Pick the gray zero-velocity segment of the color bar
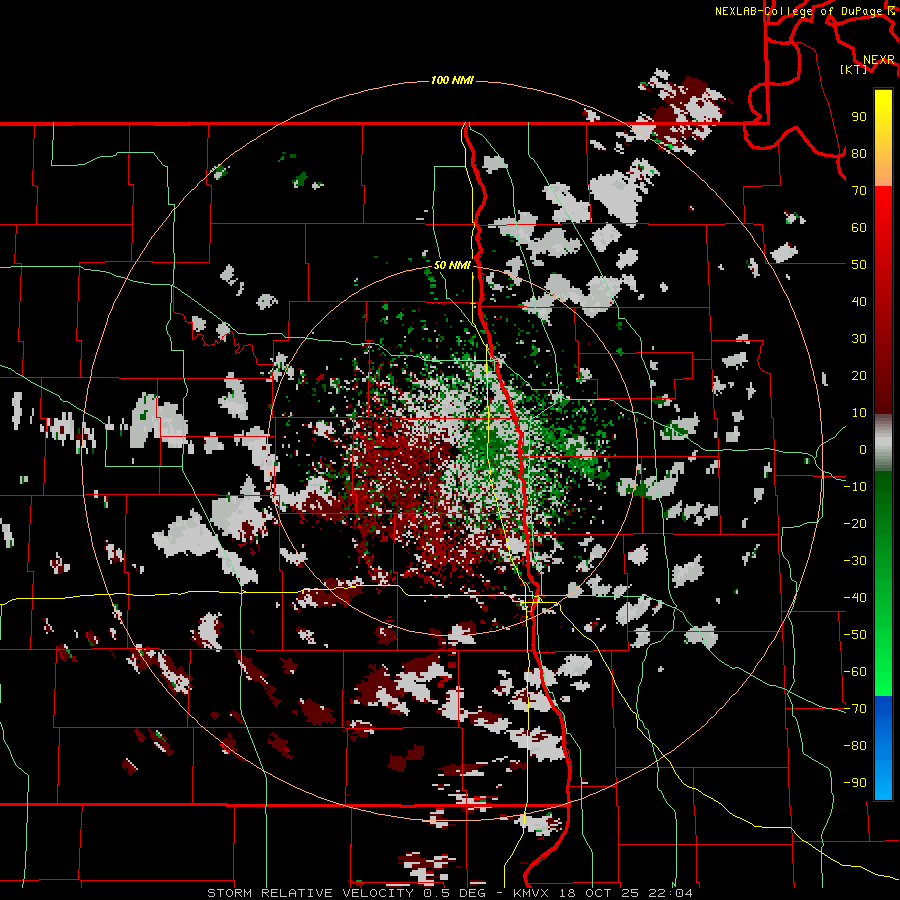The image size is (900, 900). tap(883, 443)
